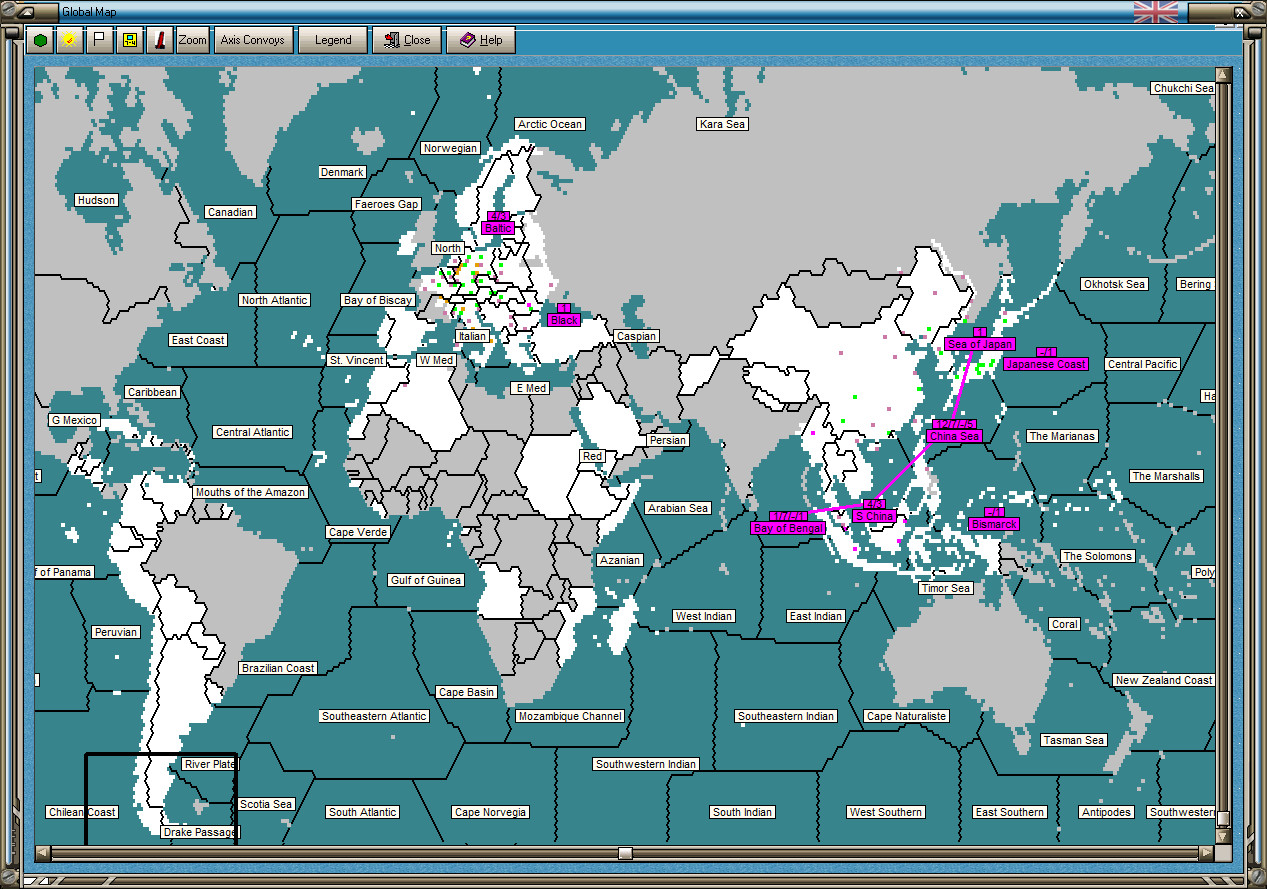The height and width of the screenshot is (889, 1267).
Task: Click the vertical scrollbar up arrow
Action: pyautogui.click(x=1223, y=75)
